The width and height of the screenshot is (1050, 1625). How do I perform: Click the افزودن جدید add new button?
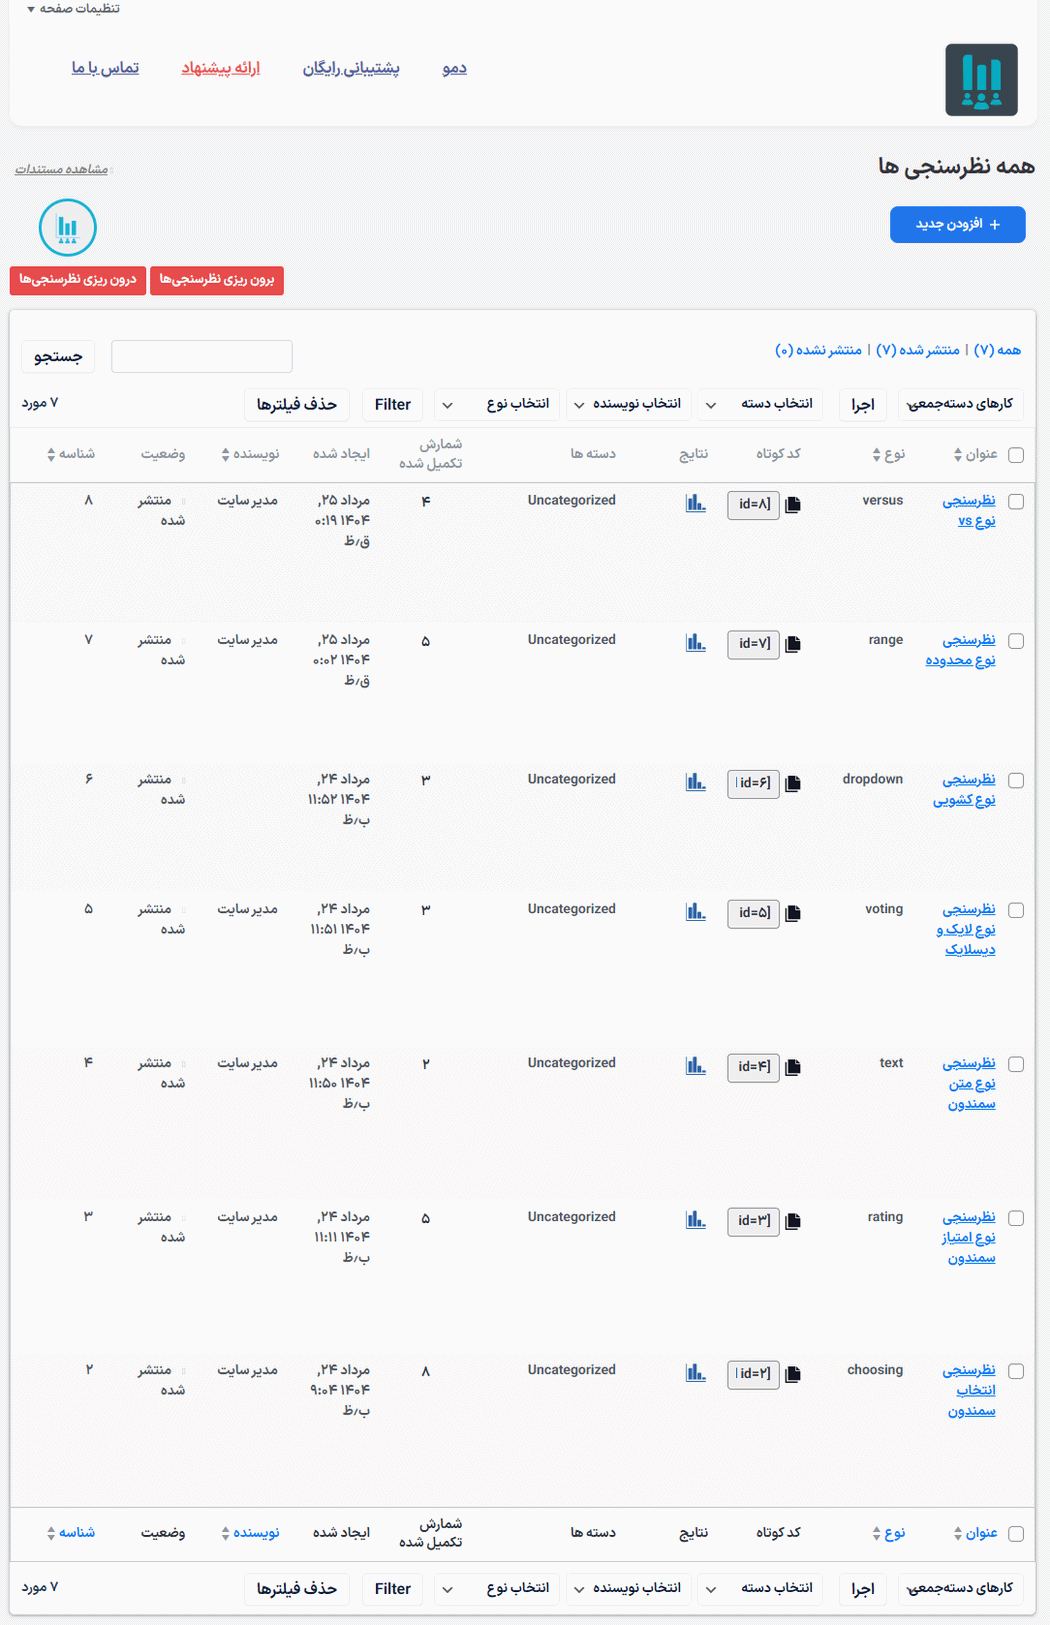pyautogui.click(x=958, y=225)
